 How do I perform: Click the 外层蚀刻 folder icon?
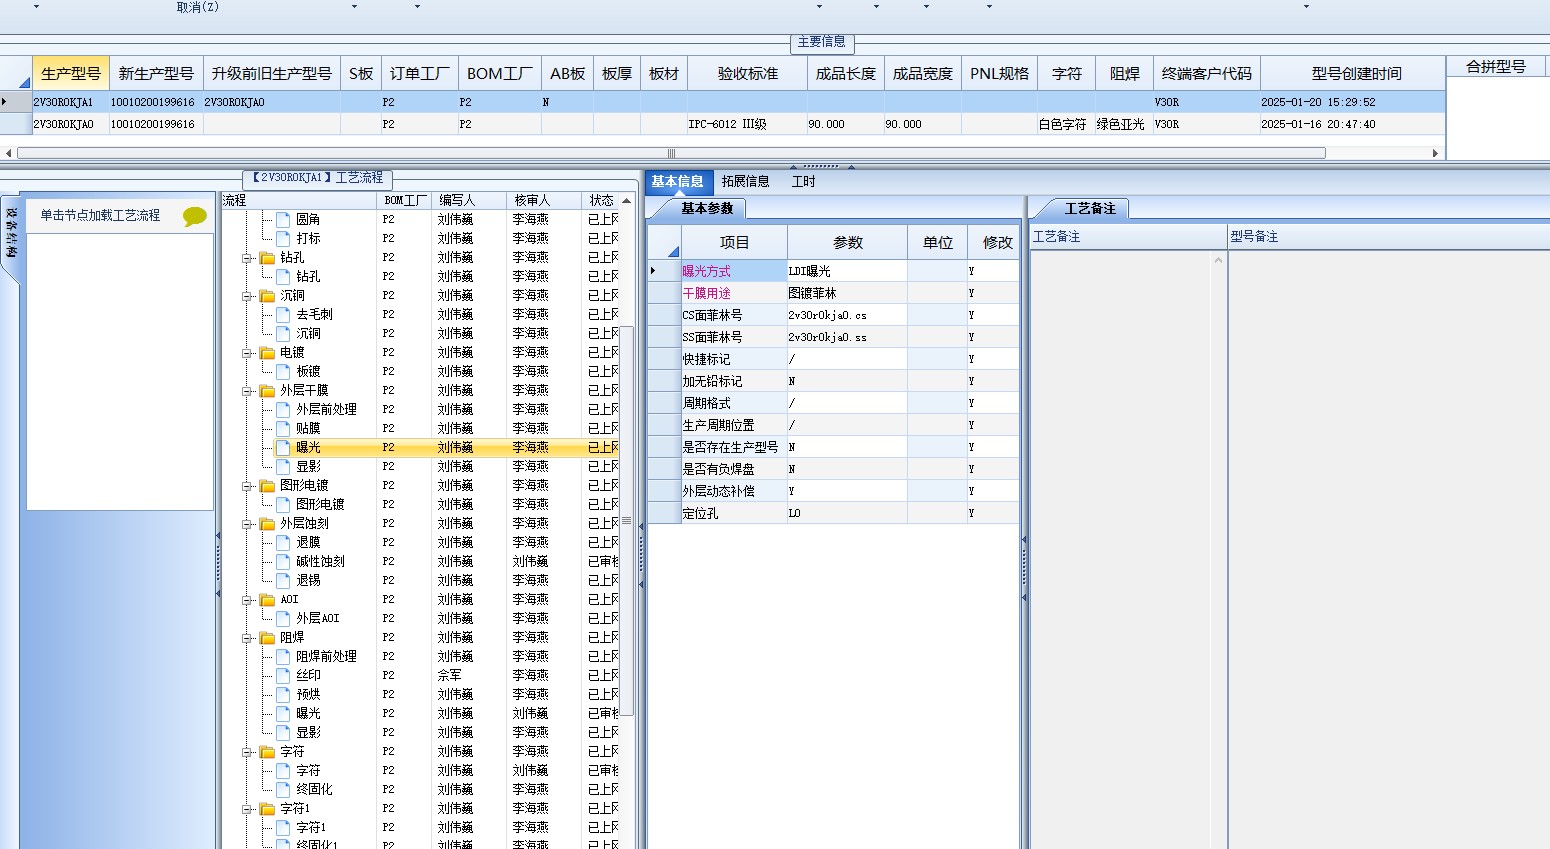pos(267,523)
